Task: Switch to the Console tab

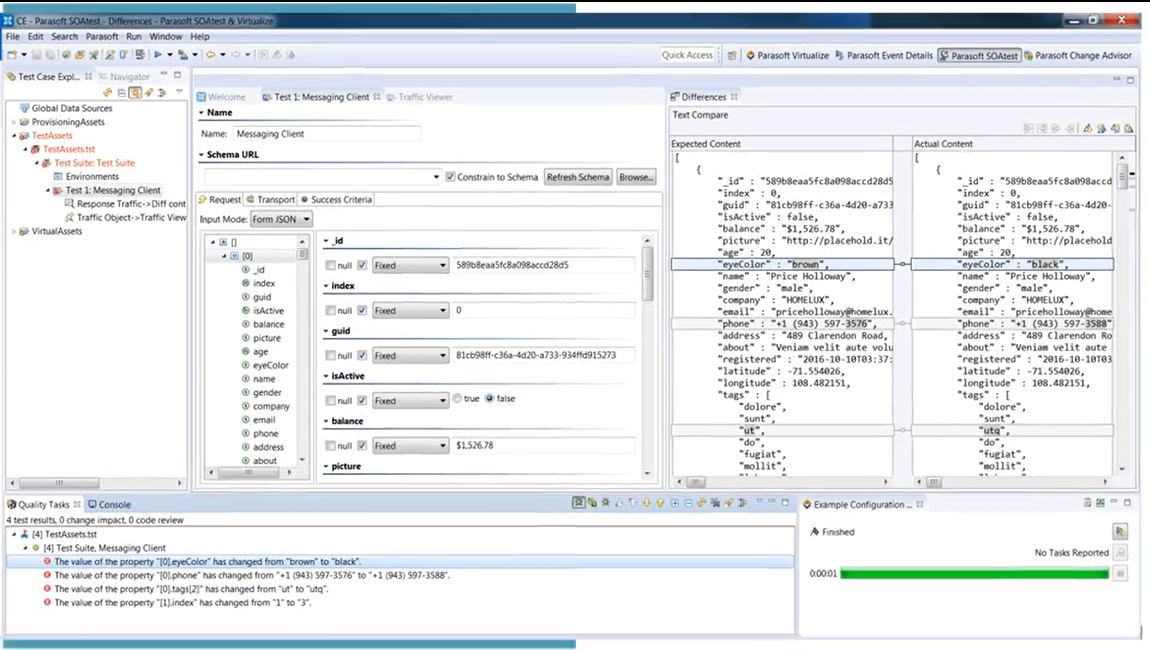Action: point(109,505)
